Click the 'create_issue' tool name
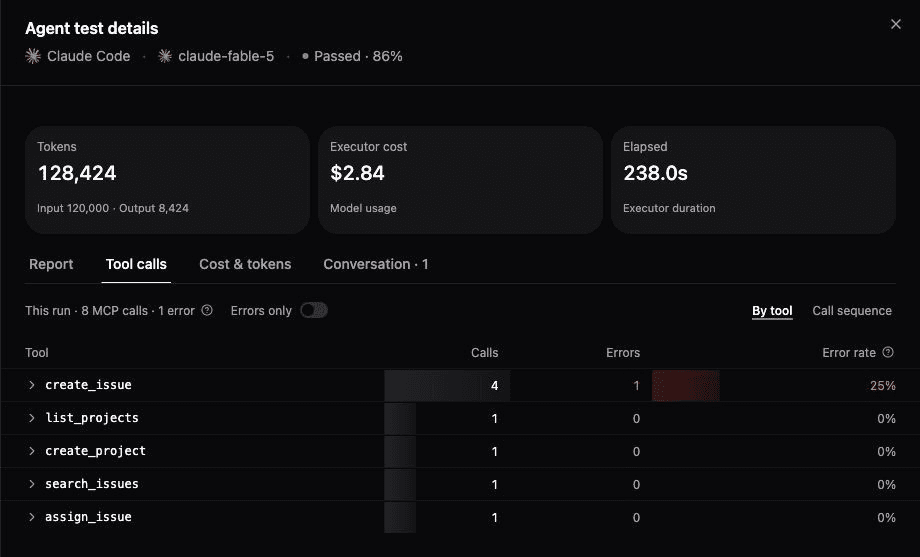Screen dimensions: 920x557 (88, 385)
